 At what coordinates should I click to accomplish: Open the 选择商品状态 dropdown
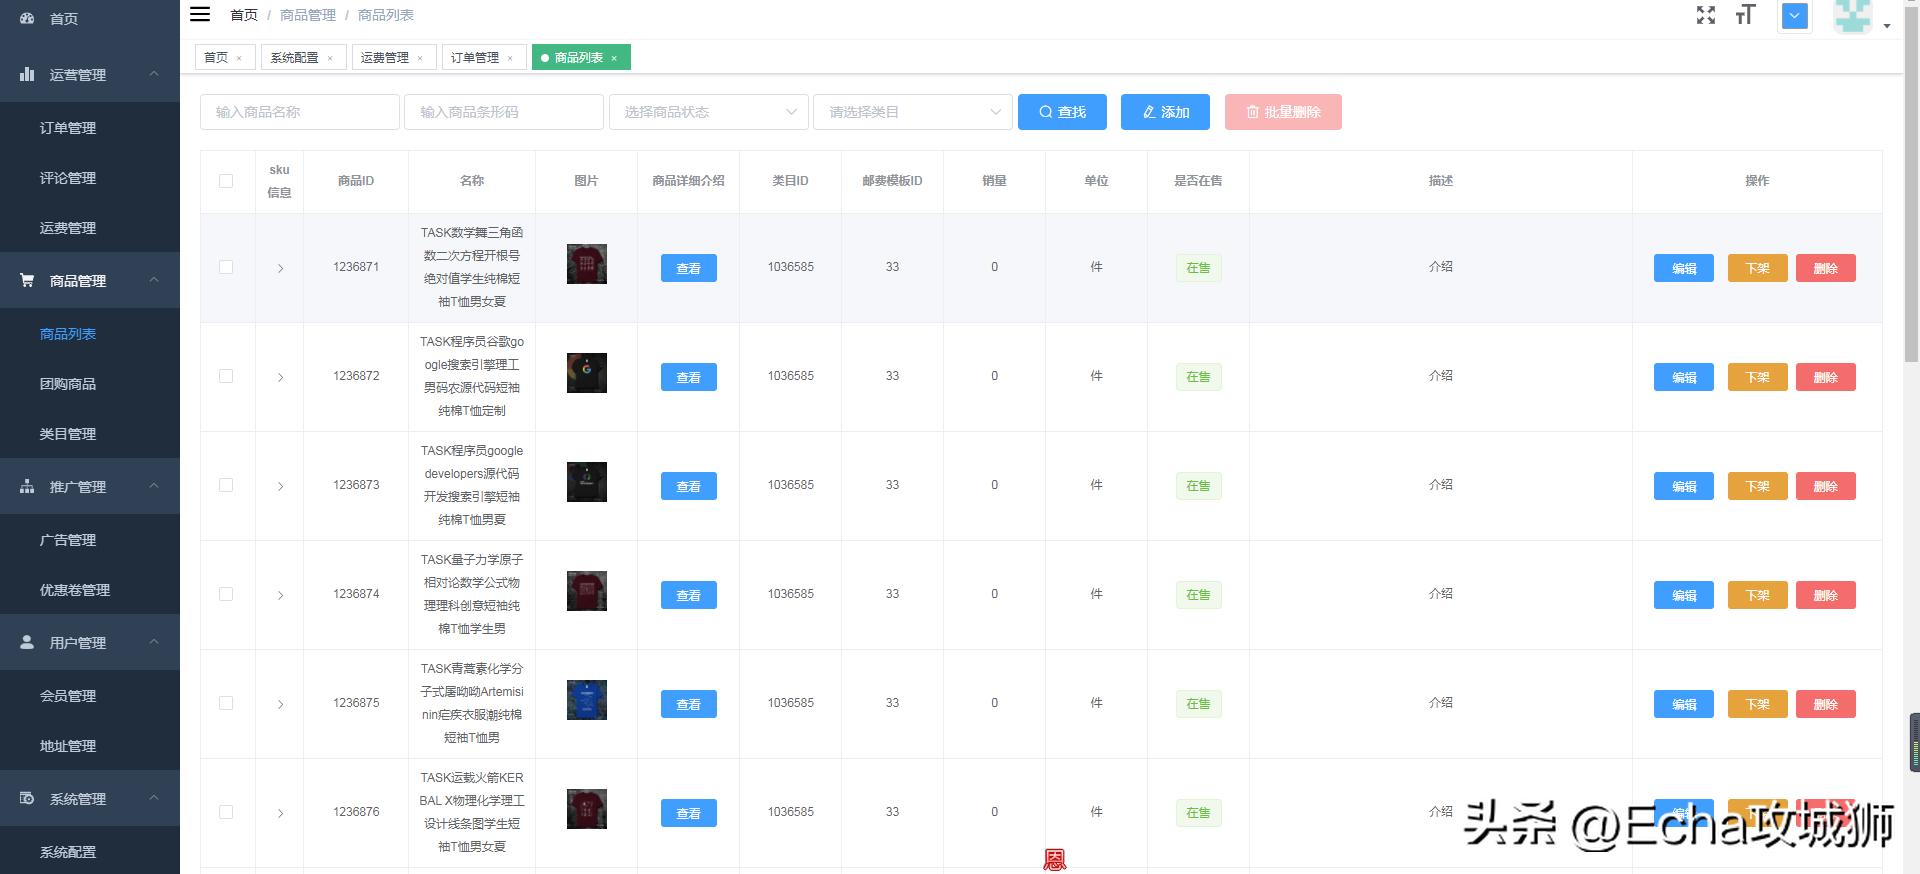pyautogui.click(x=708, y=112)
